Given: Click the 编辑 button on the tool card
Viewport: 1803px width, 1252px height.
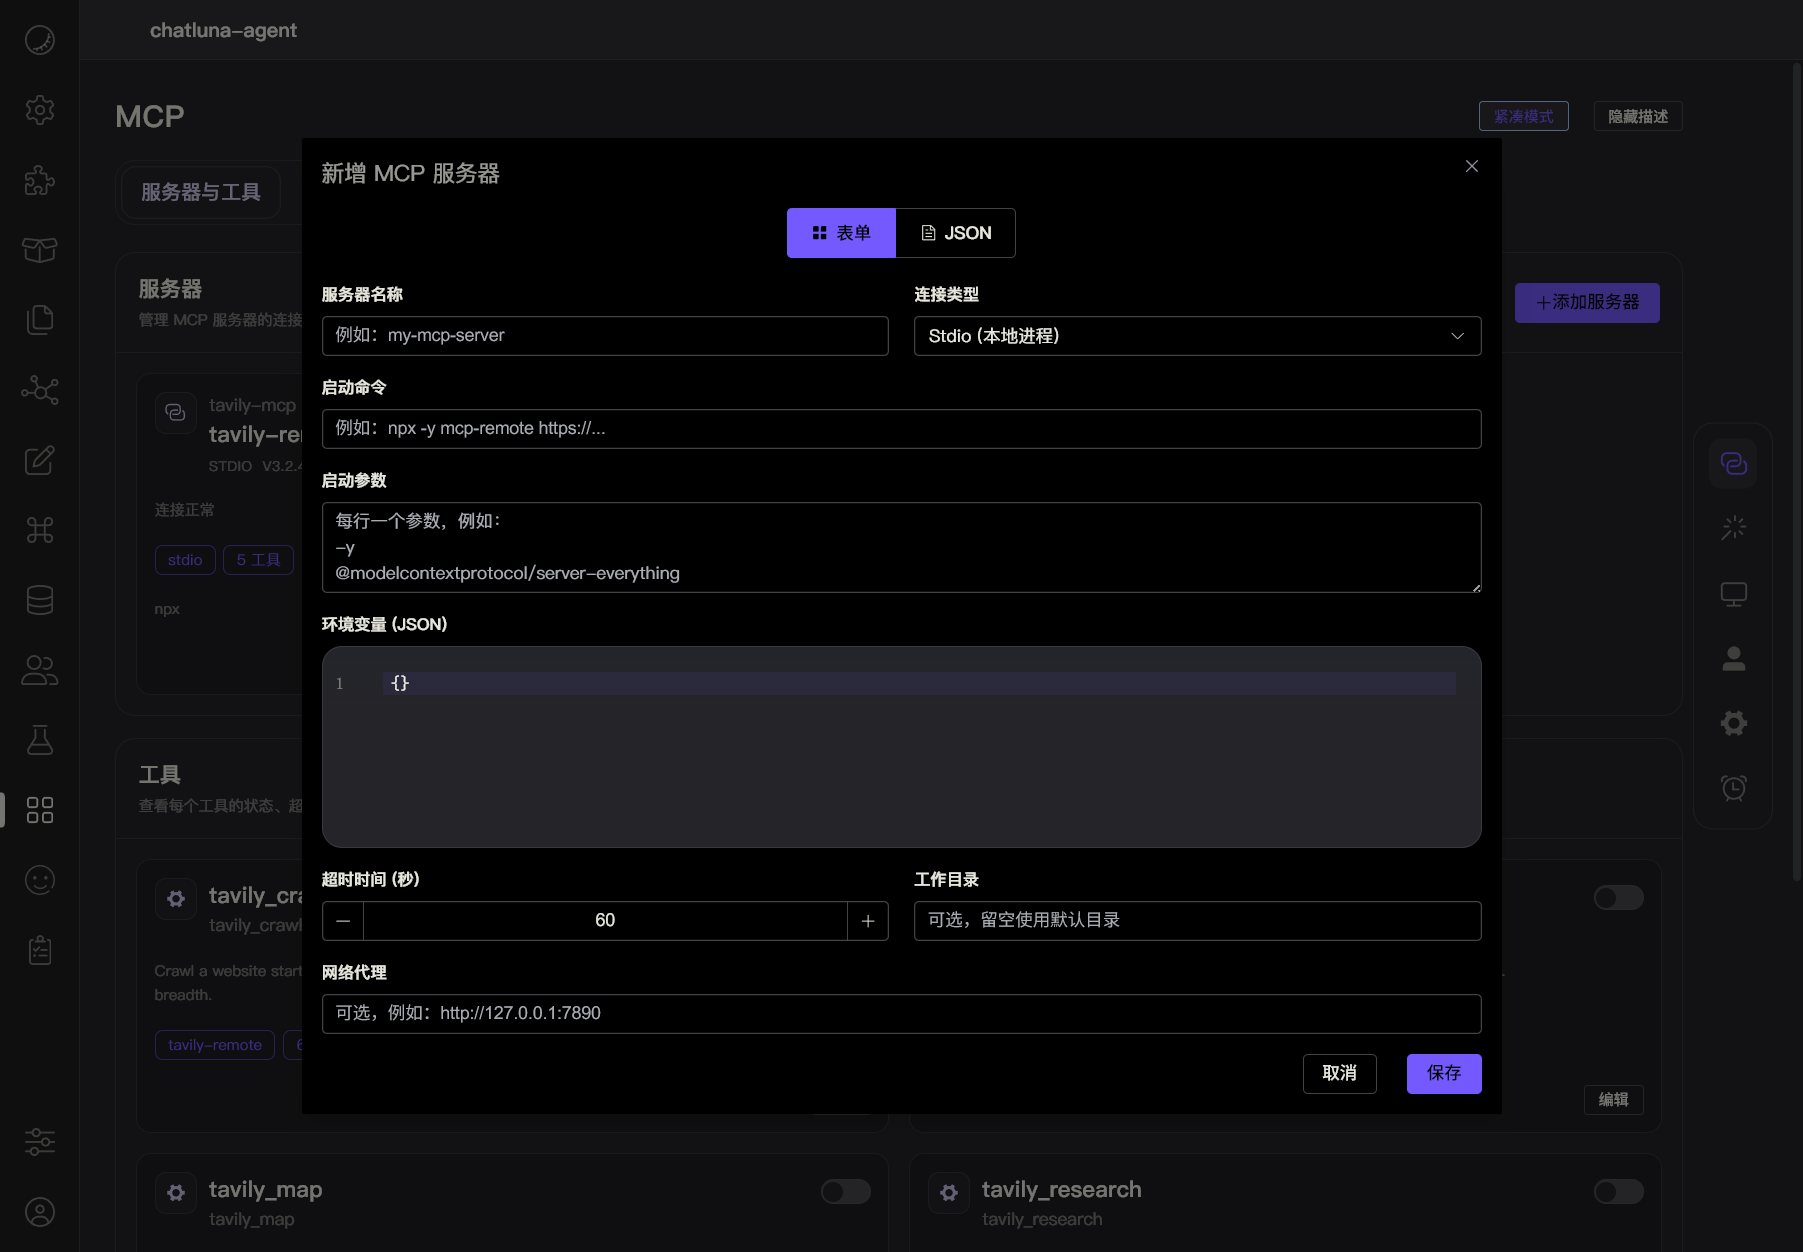Looking at the screenshot, I should click(1613, 1099).
